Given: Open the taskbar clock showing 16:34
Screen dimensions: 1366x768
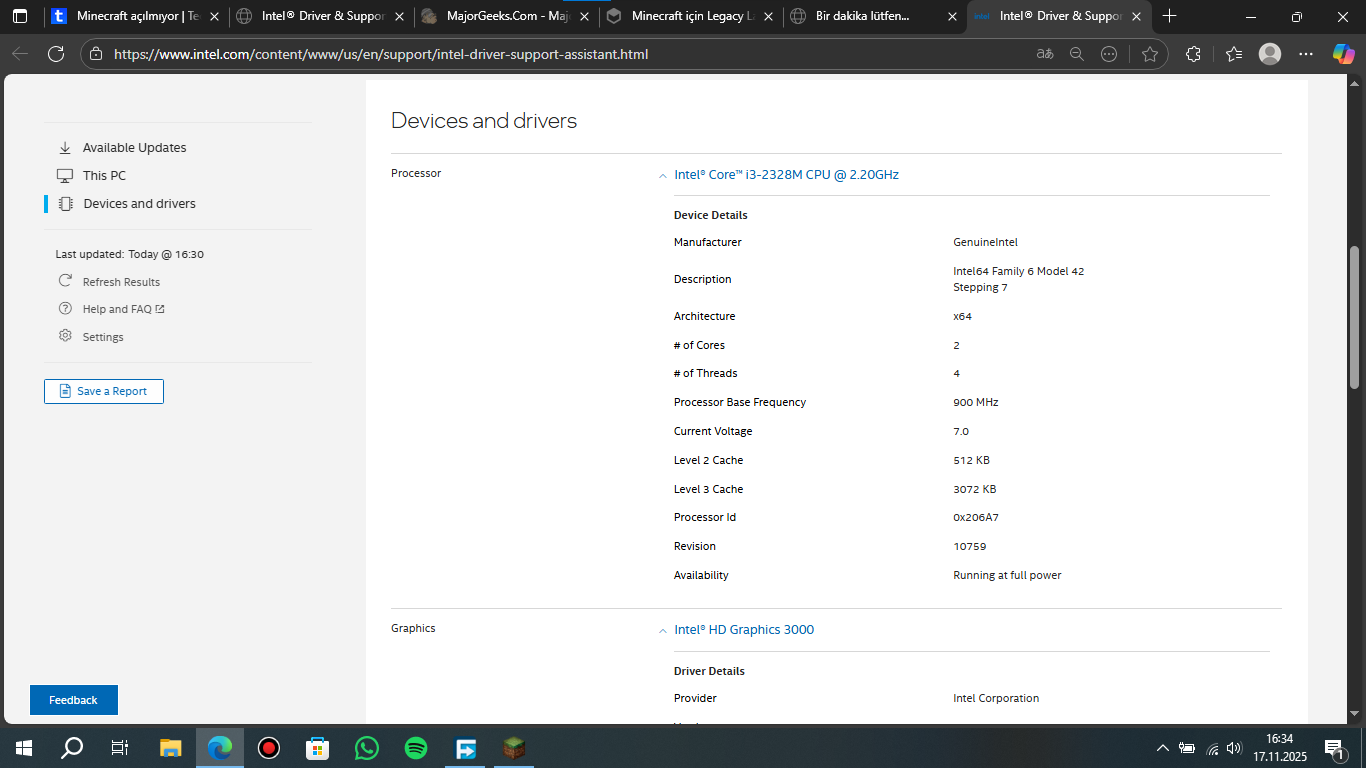Looking at the screenshot, I should pos(1278,748).
